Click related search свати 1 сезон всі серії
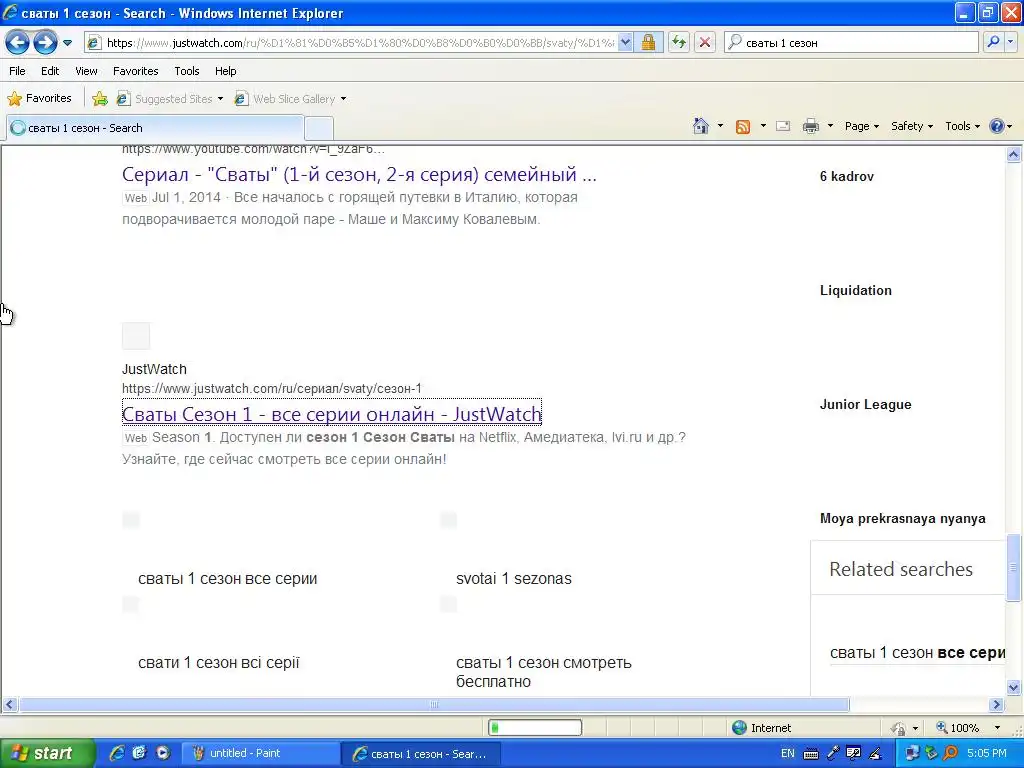1024x768 pixels. [219, 663]
